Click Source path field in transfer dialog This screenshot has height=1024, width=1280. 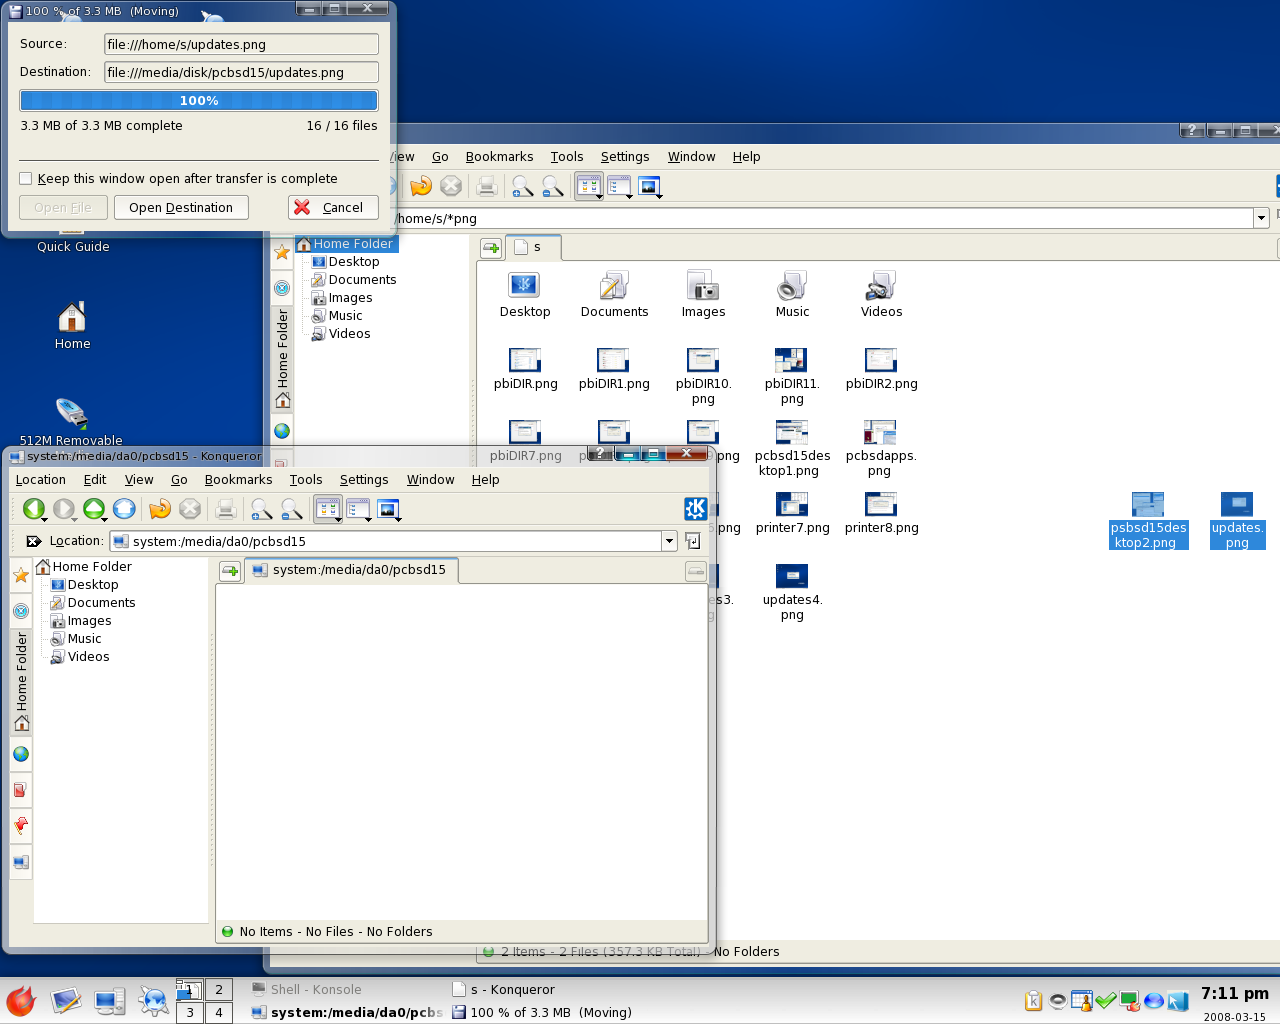[241, 44]
